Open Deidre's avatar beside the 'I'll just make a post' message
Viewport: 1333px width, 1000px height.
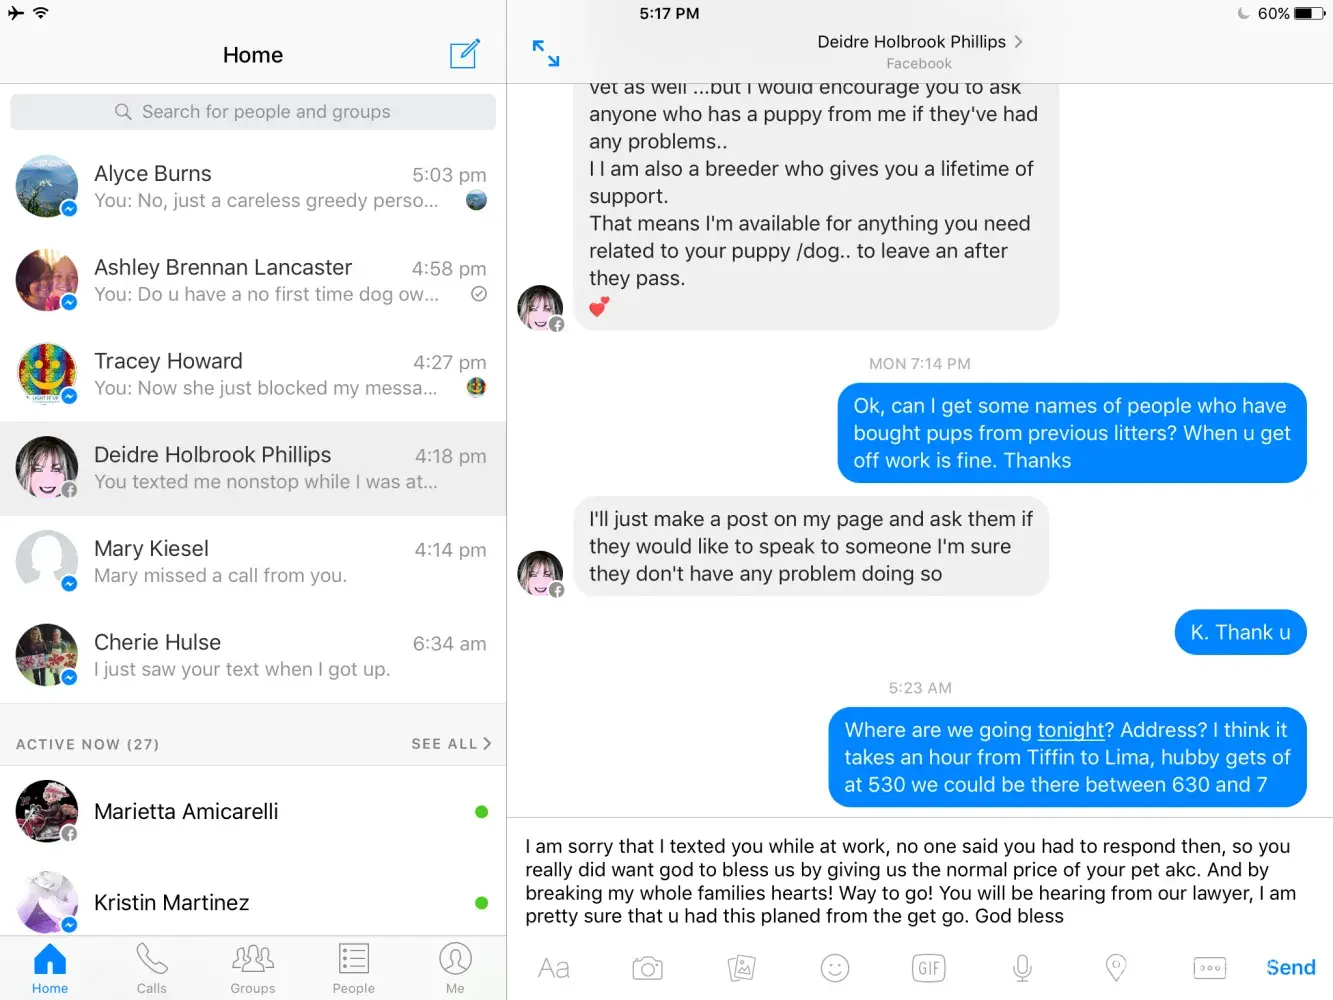[540, 574]
